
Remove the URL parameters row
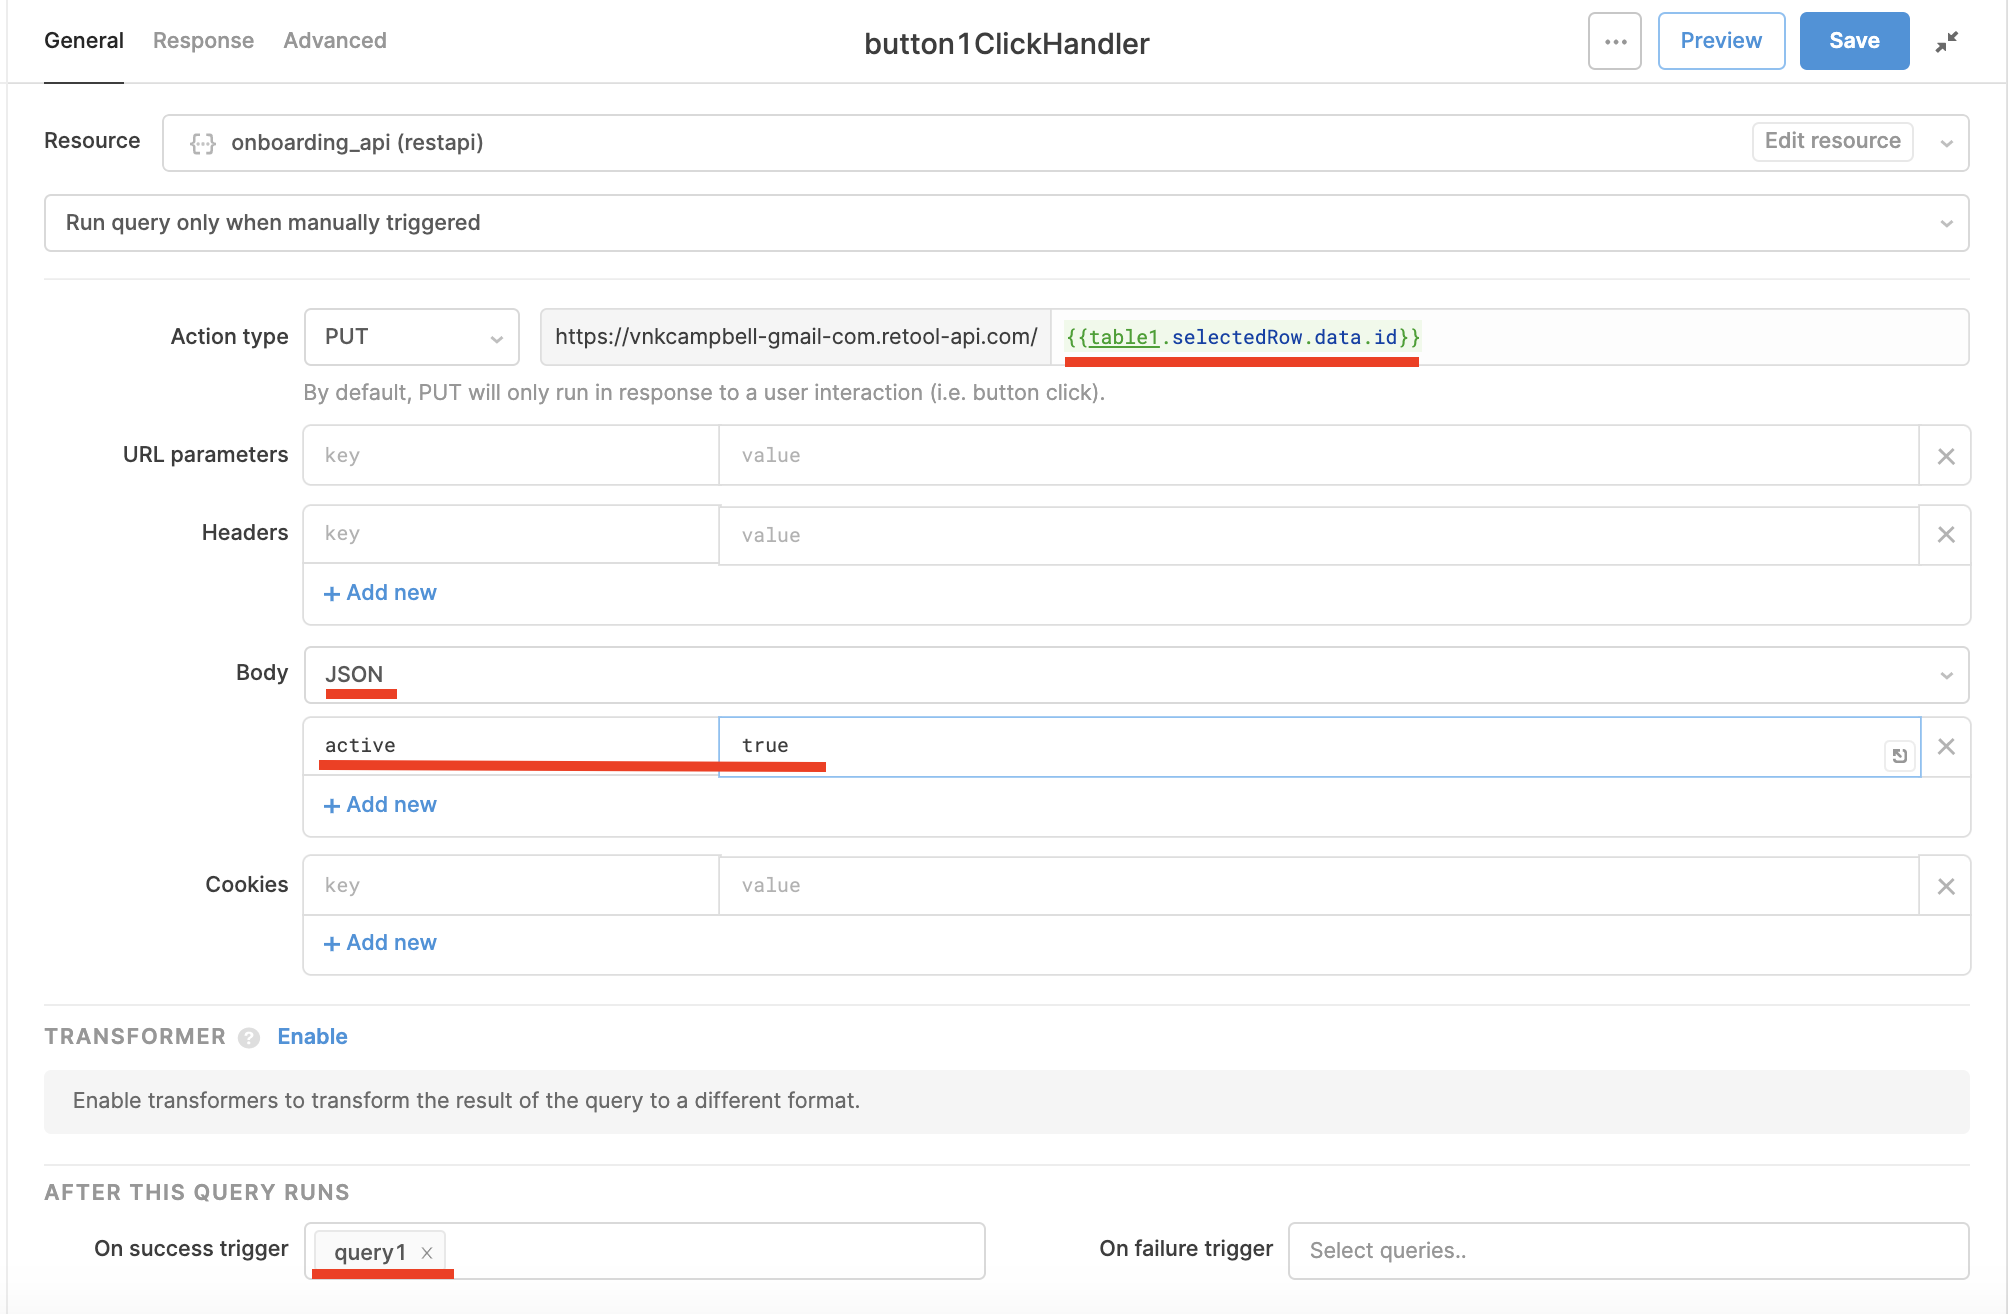[x=1945, y=456]
